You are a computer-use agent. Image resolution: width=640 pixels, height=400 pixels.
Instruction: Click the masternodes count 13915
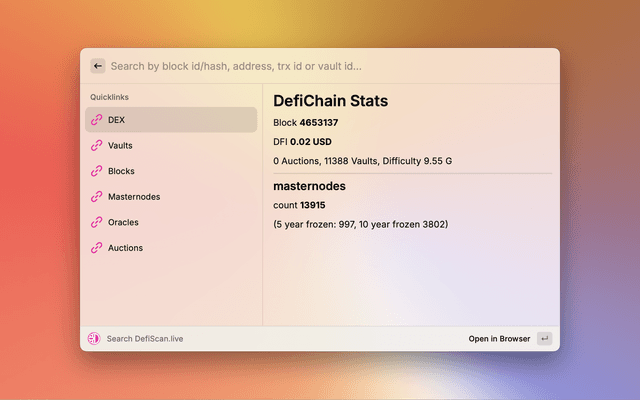tap(313, 205)
